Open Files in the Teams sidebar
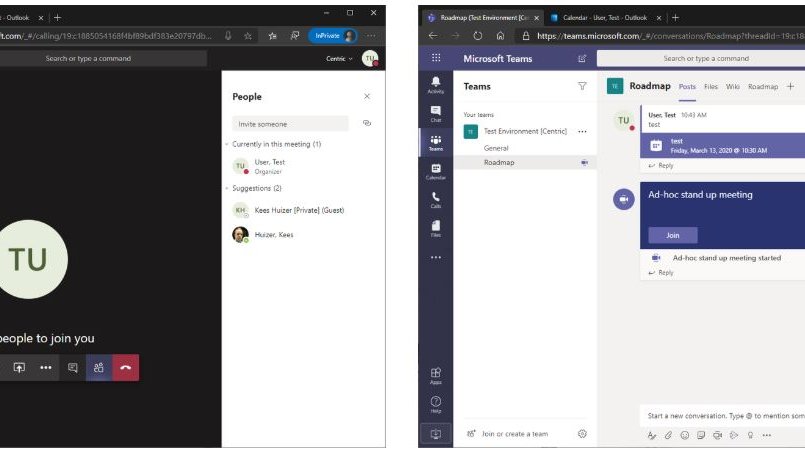The image size is (805, 452). 436,229
